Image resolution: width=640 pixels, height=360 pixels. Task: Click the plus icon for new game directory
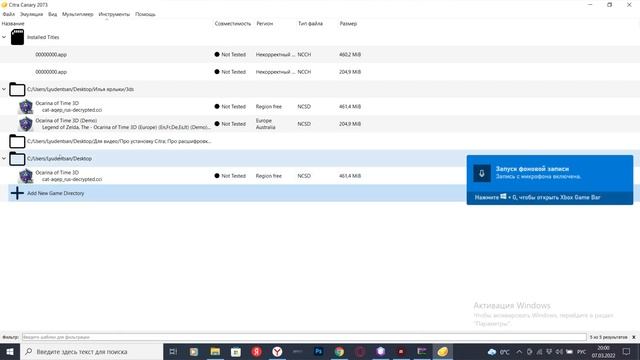coord(17,193)
